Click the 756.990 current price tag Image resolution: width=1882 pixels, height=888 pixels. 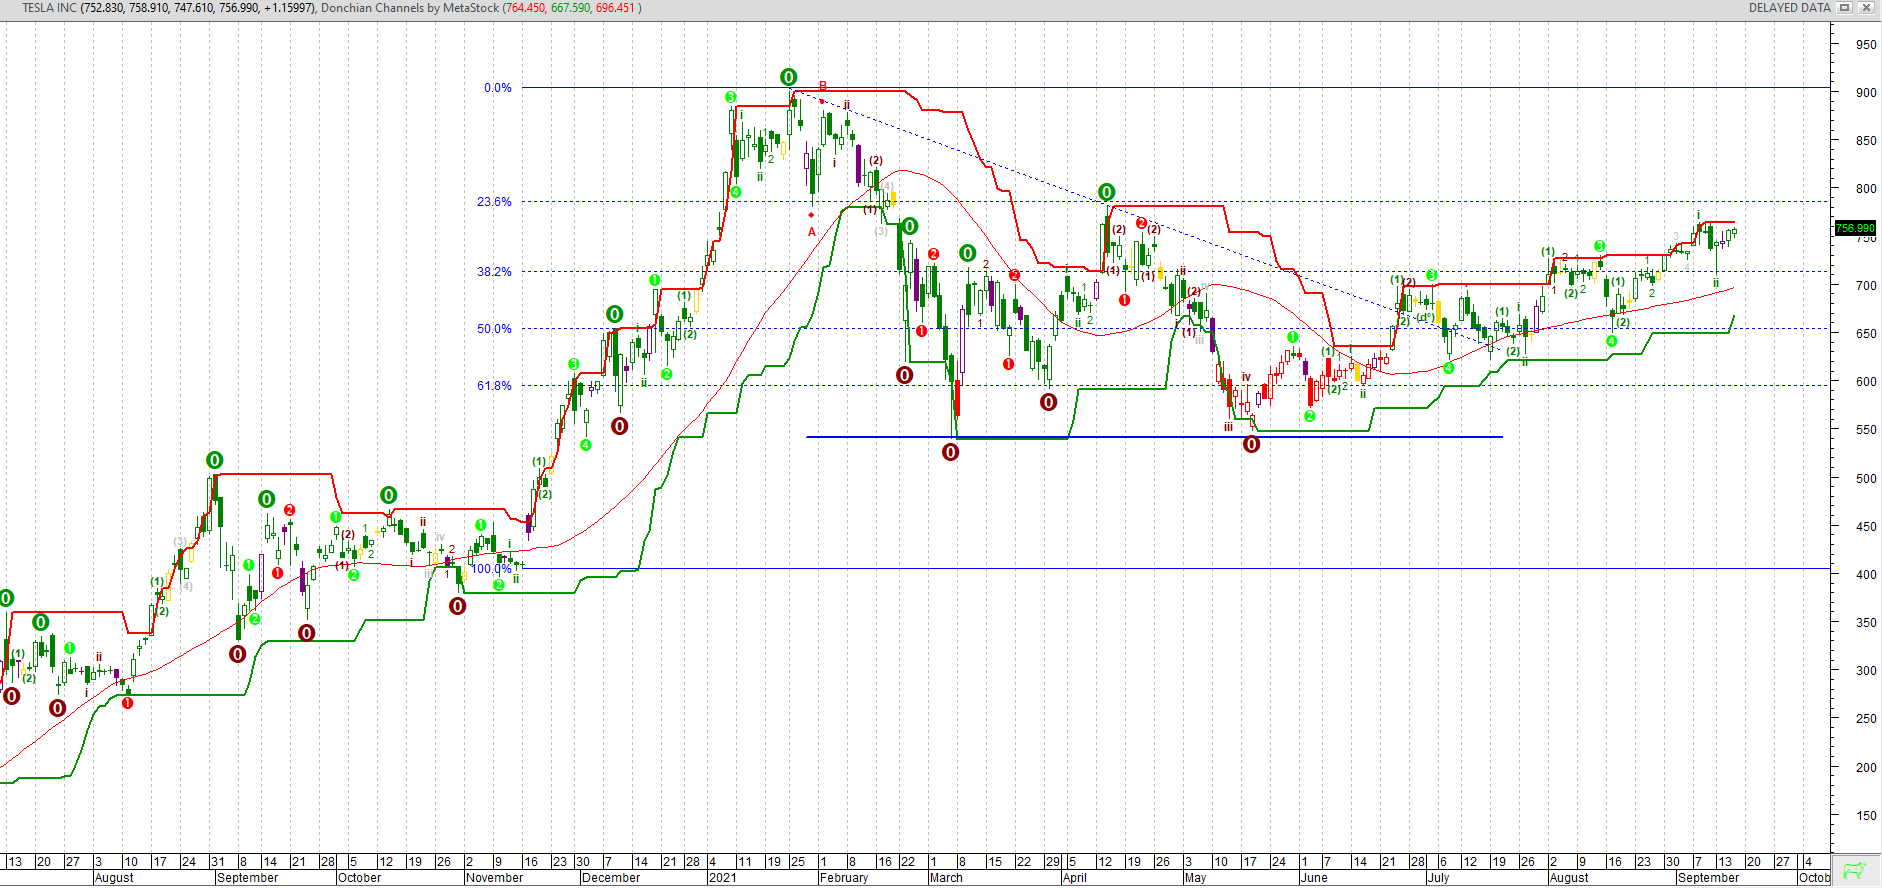click(1855, 228)
